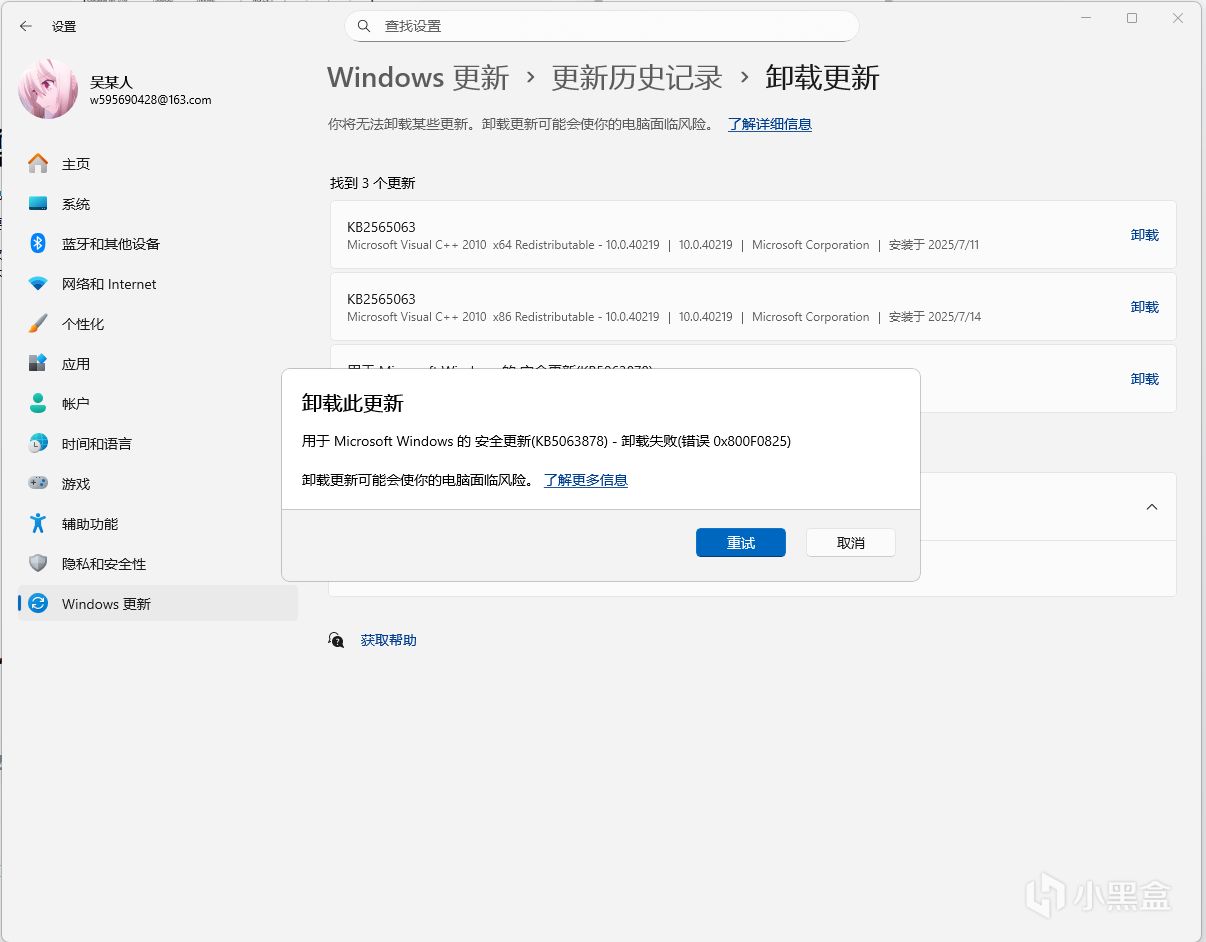Click 取消 in the uninstall dialog
Image resolution: width=1206 pixels, height=942 pixels.
click(x=851, y=542)
